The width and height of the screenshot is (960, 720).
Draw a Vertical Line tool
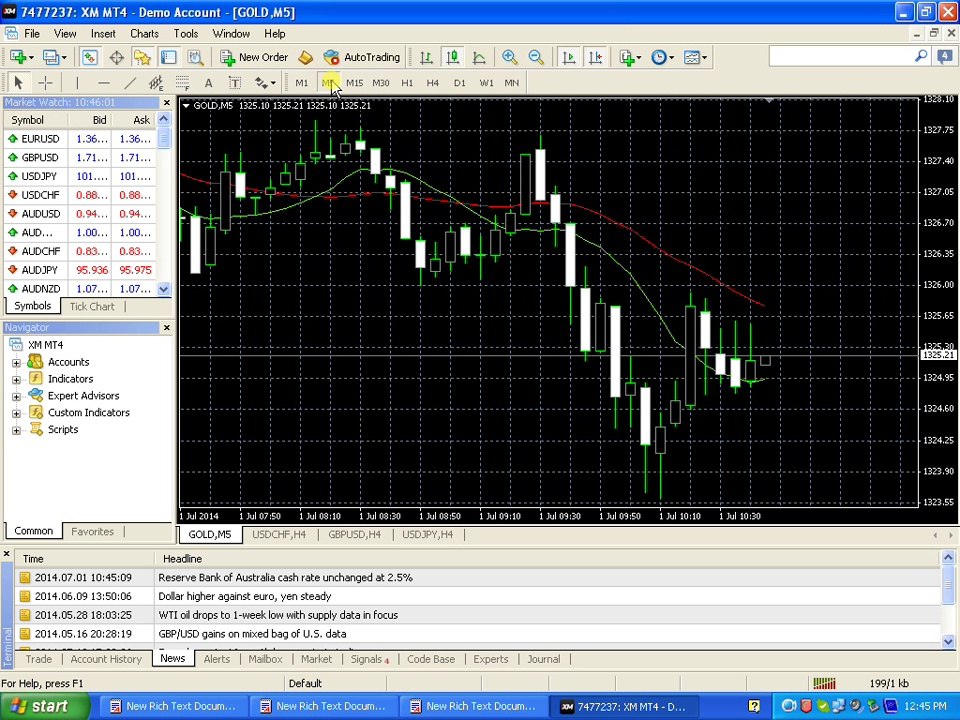tap(77, 83)
